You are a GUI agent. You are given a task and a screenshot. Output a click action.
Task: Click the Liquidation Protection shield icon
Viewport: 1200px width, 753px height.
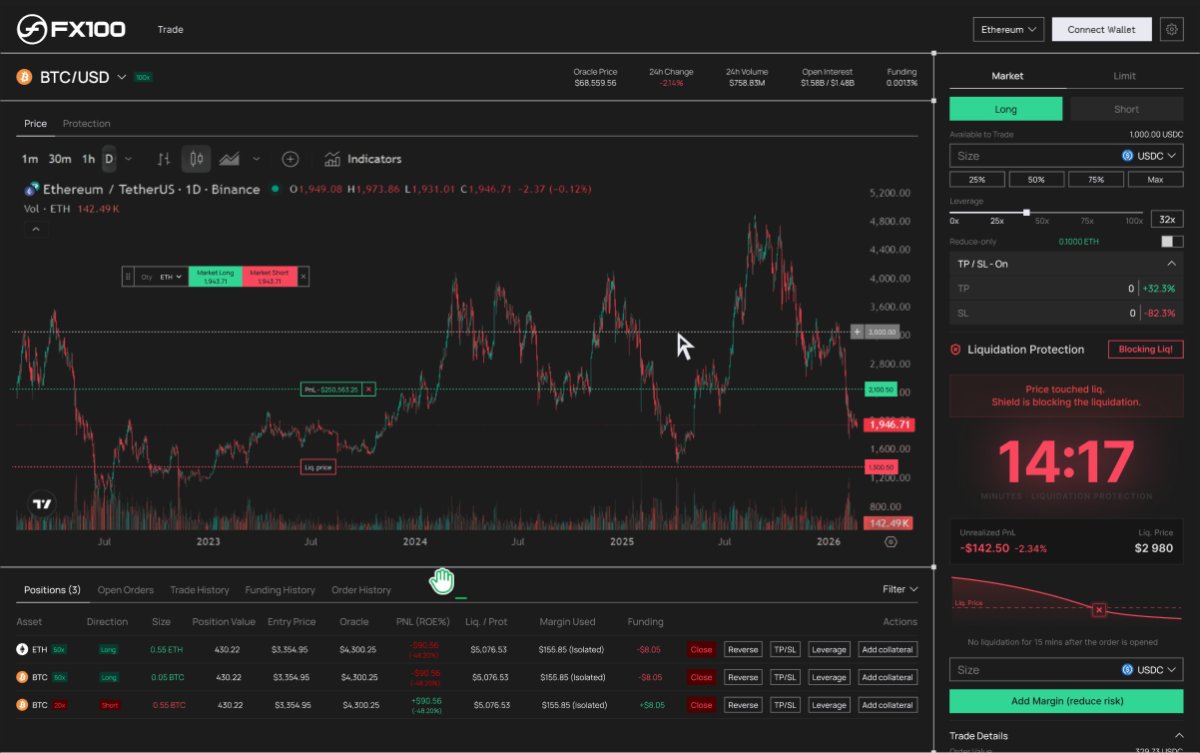tap(955, 350)
